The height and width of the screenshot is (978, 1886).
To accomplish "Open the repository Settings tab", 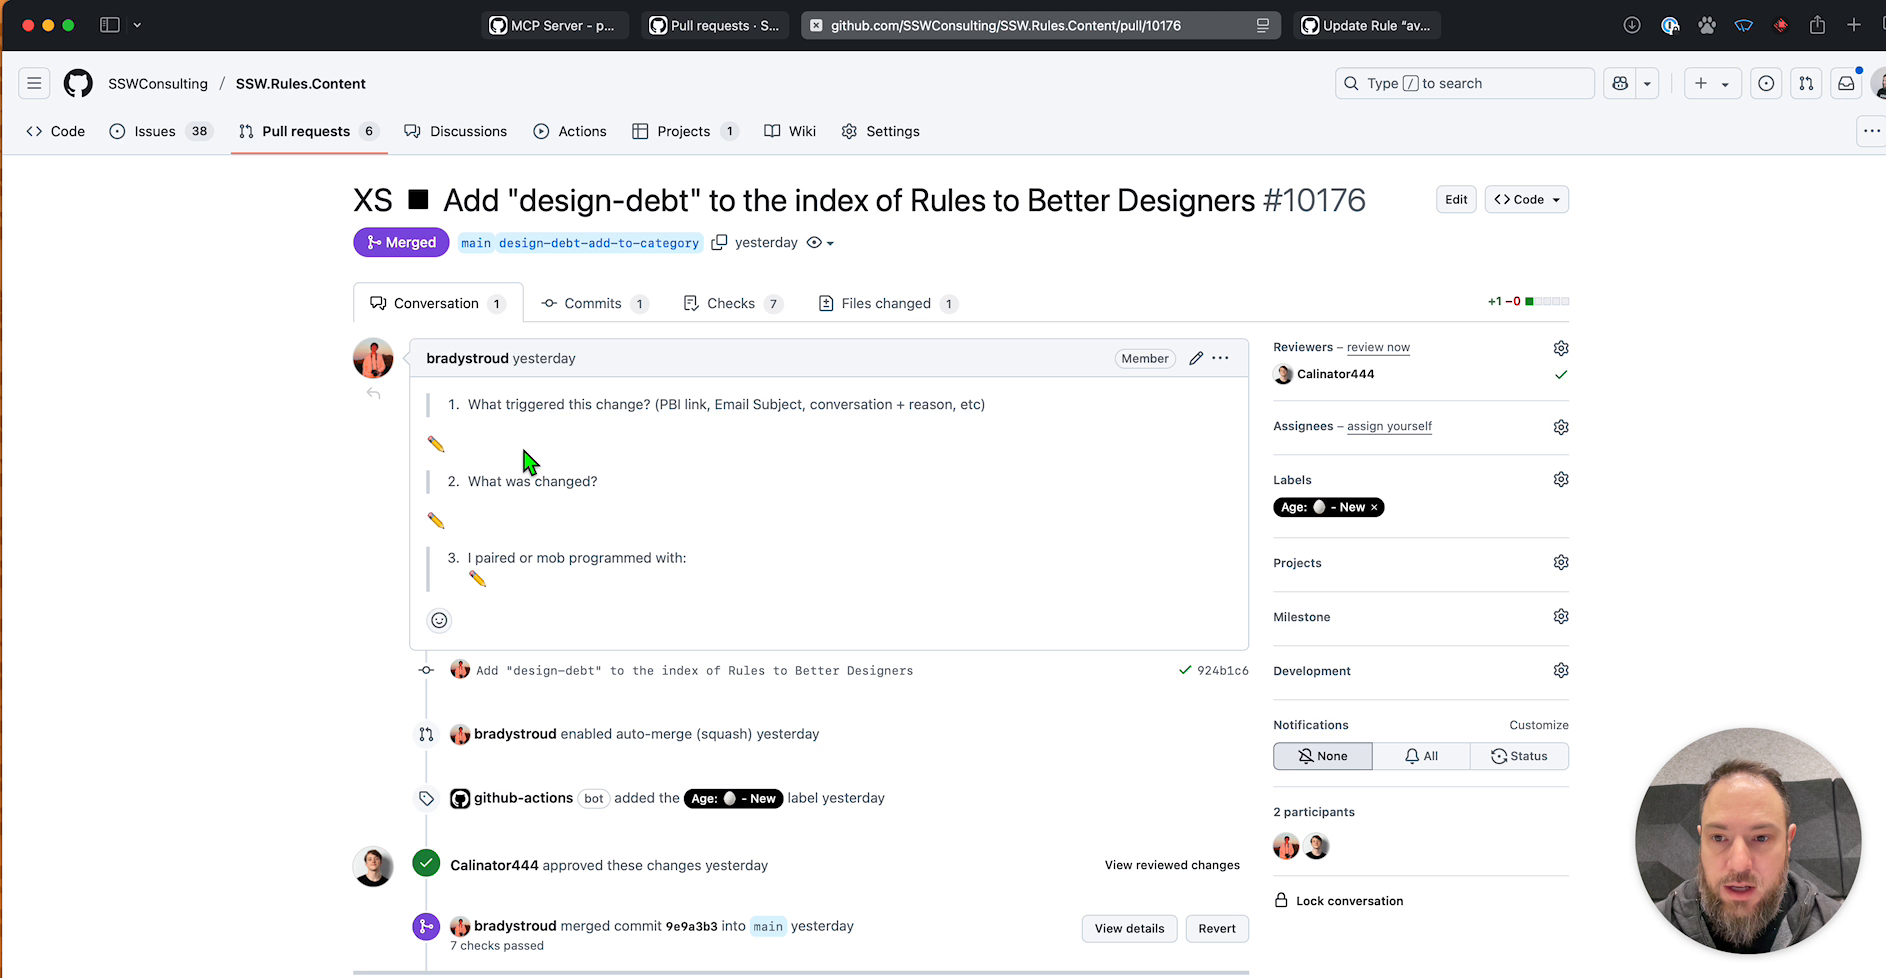I will [x=880, y=131].
